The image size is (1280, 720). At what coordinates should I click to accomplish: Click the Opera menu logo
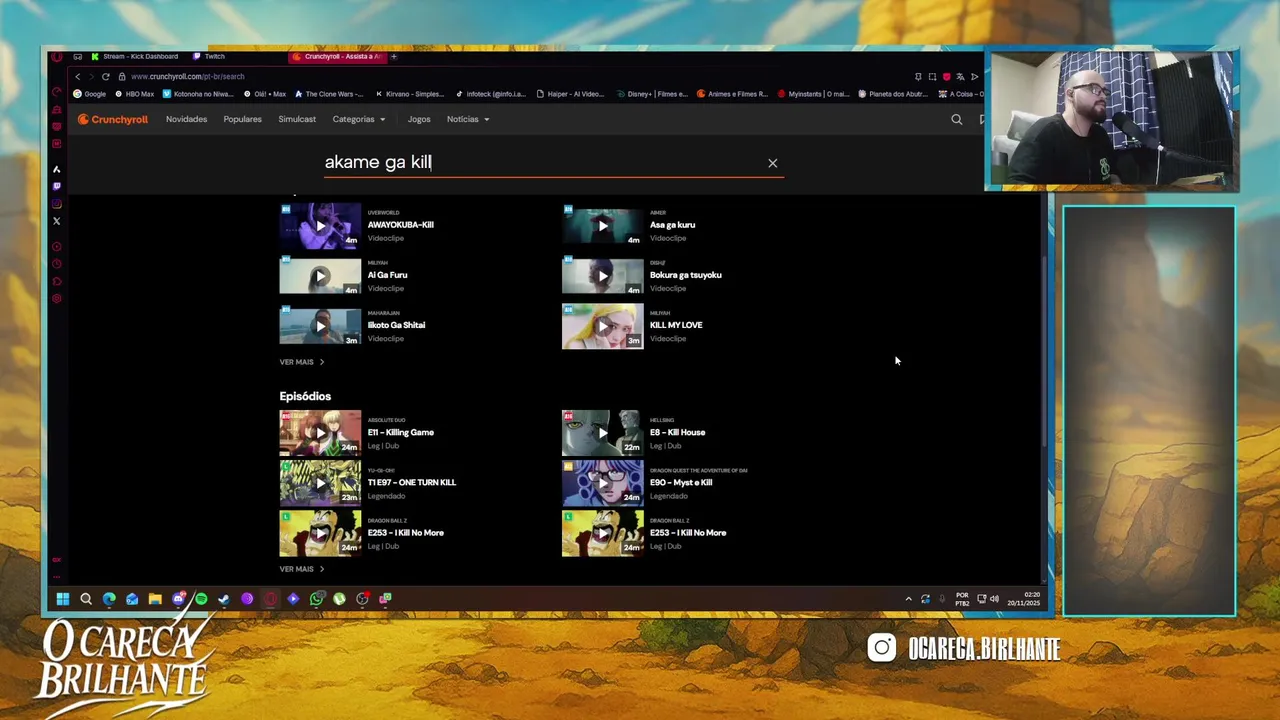click(x=57, y=56)
